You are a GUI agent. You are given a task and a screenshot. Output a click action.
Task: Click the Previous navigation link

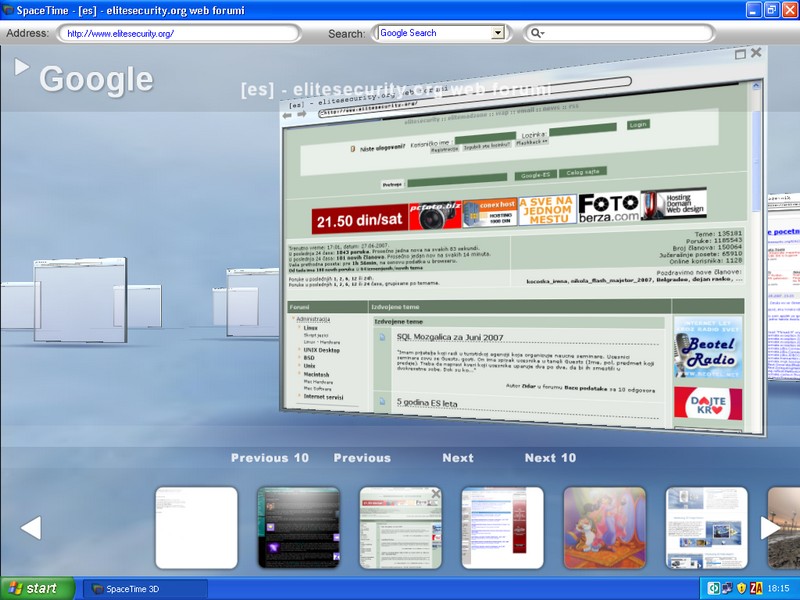[x=362, y=458]
